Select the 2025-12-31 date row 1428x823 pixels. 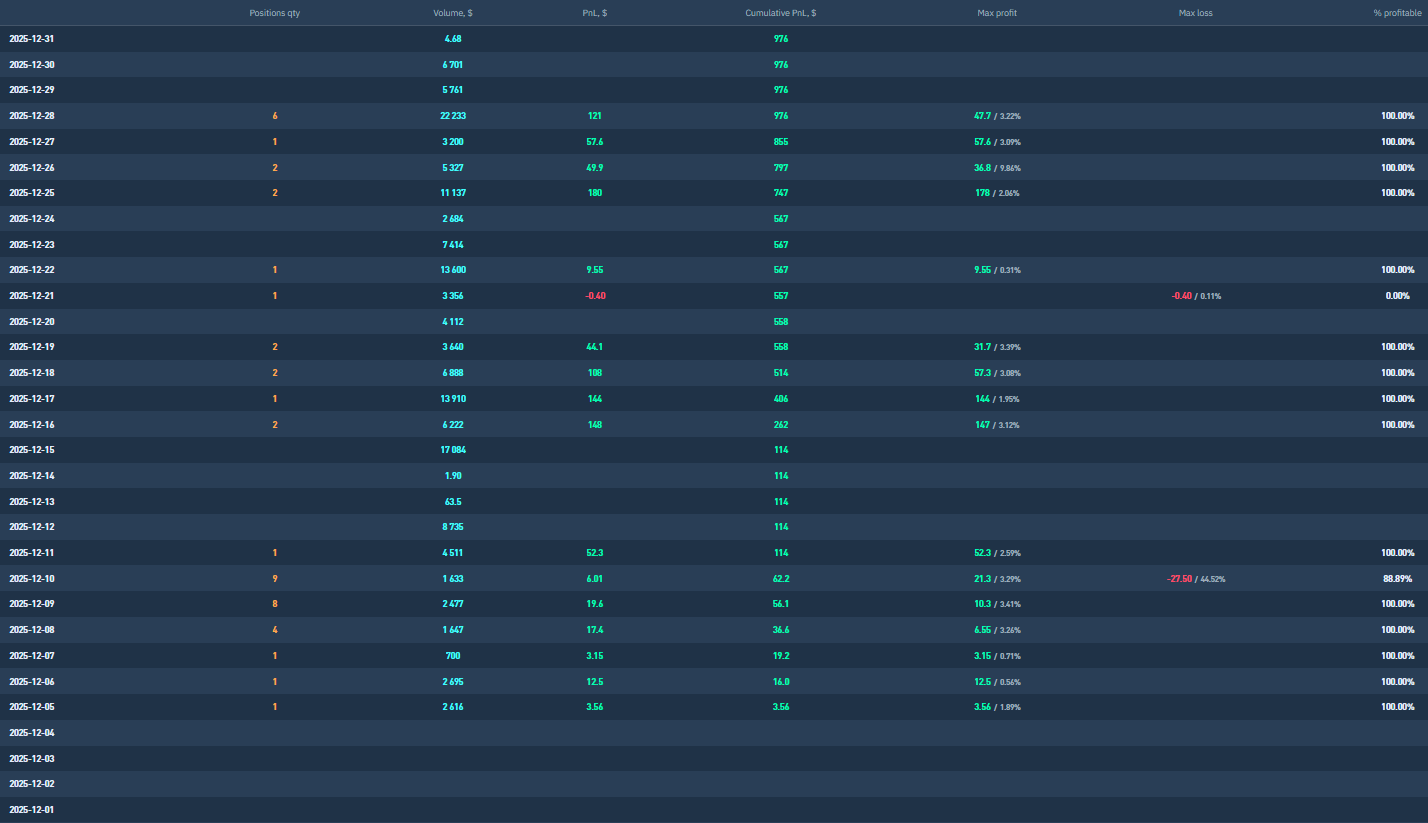(x=32, y=39)
